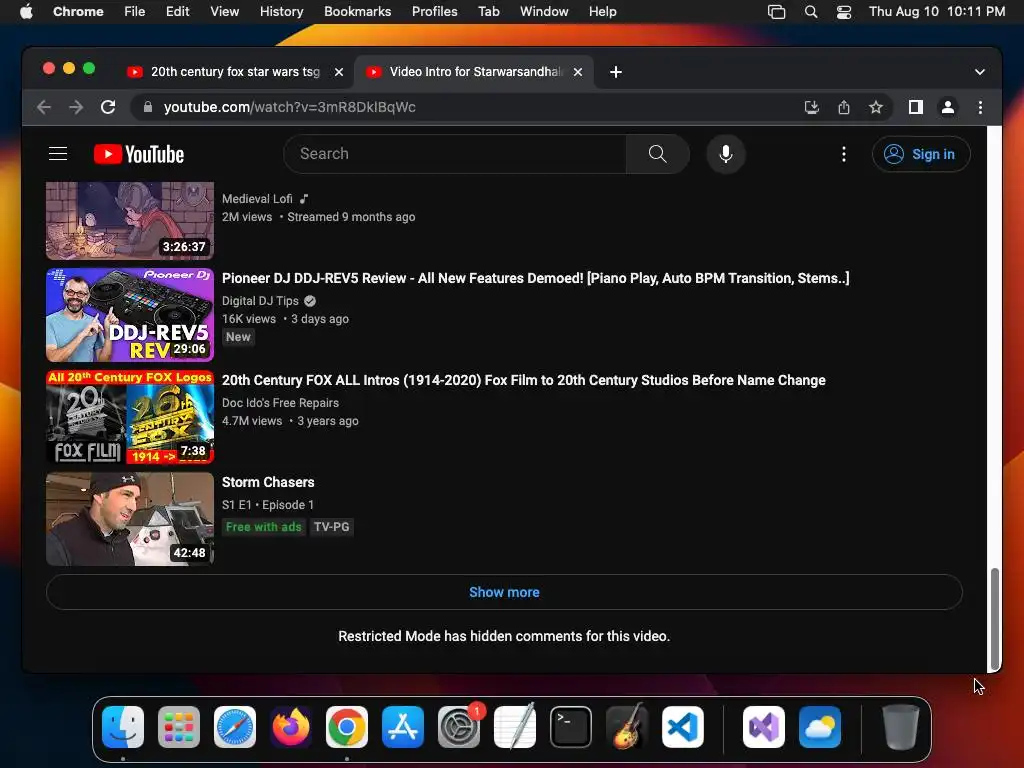Bookmark this tab with the star
1024x768 pixels.
point(876,107)
